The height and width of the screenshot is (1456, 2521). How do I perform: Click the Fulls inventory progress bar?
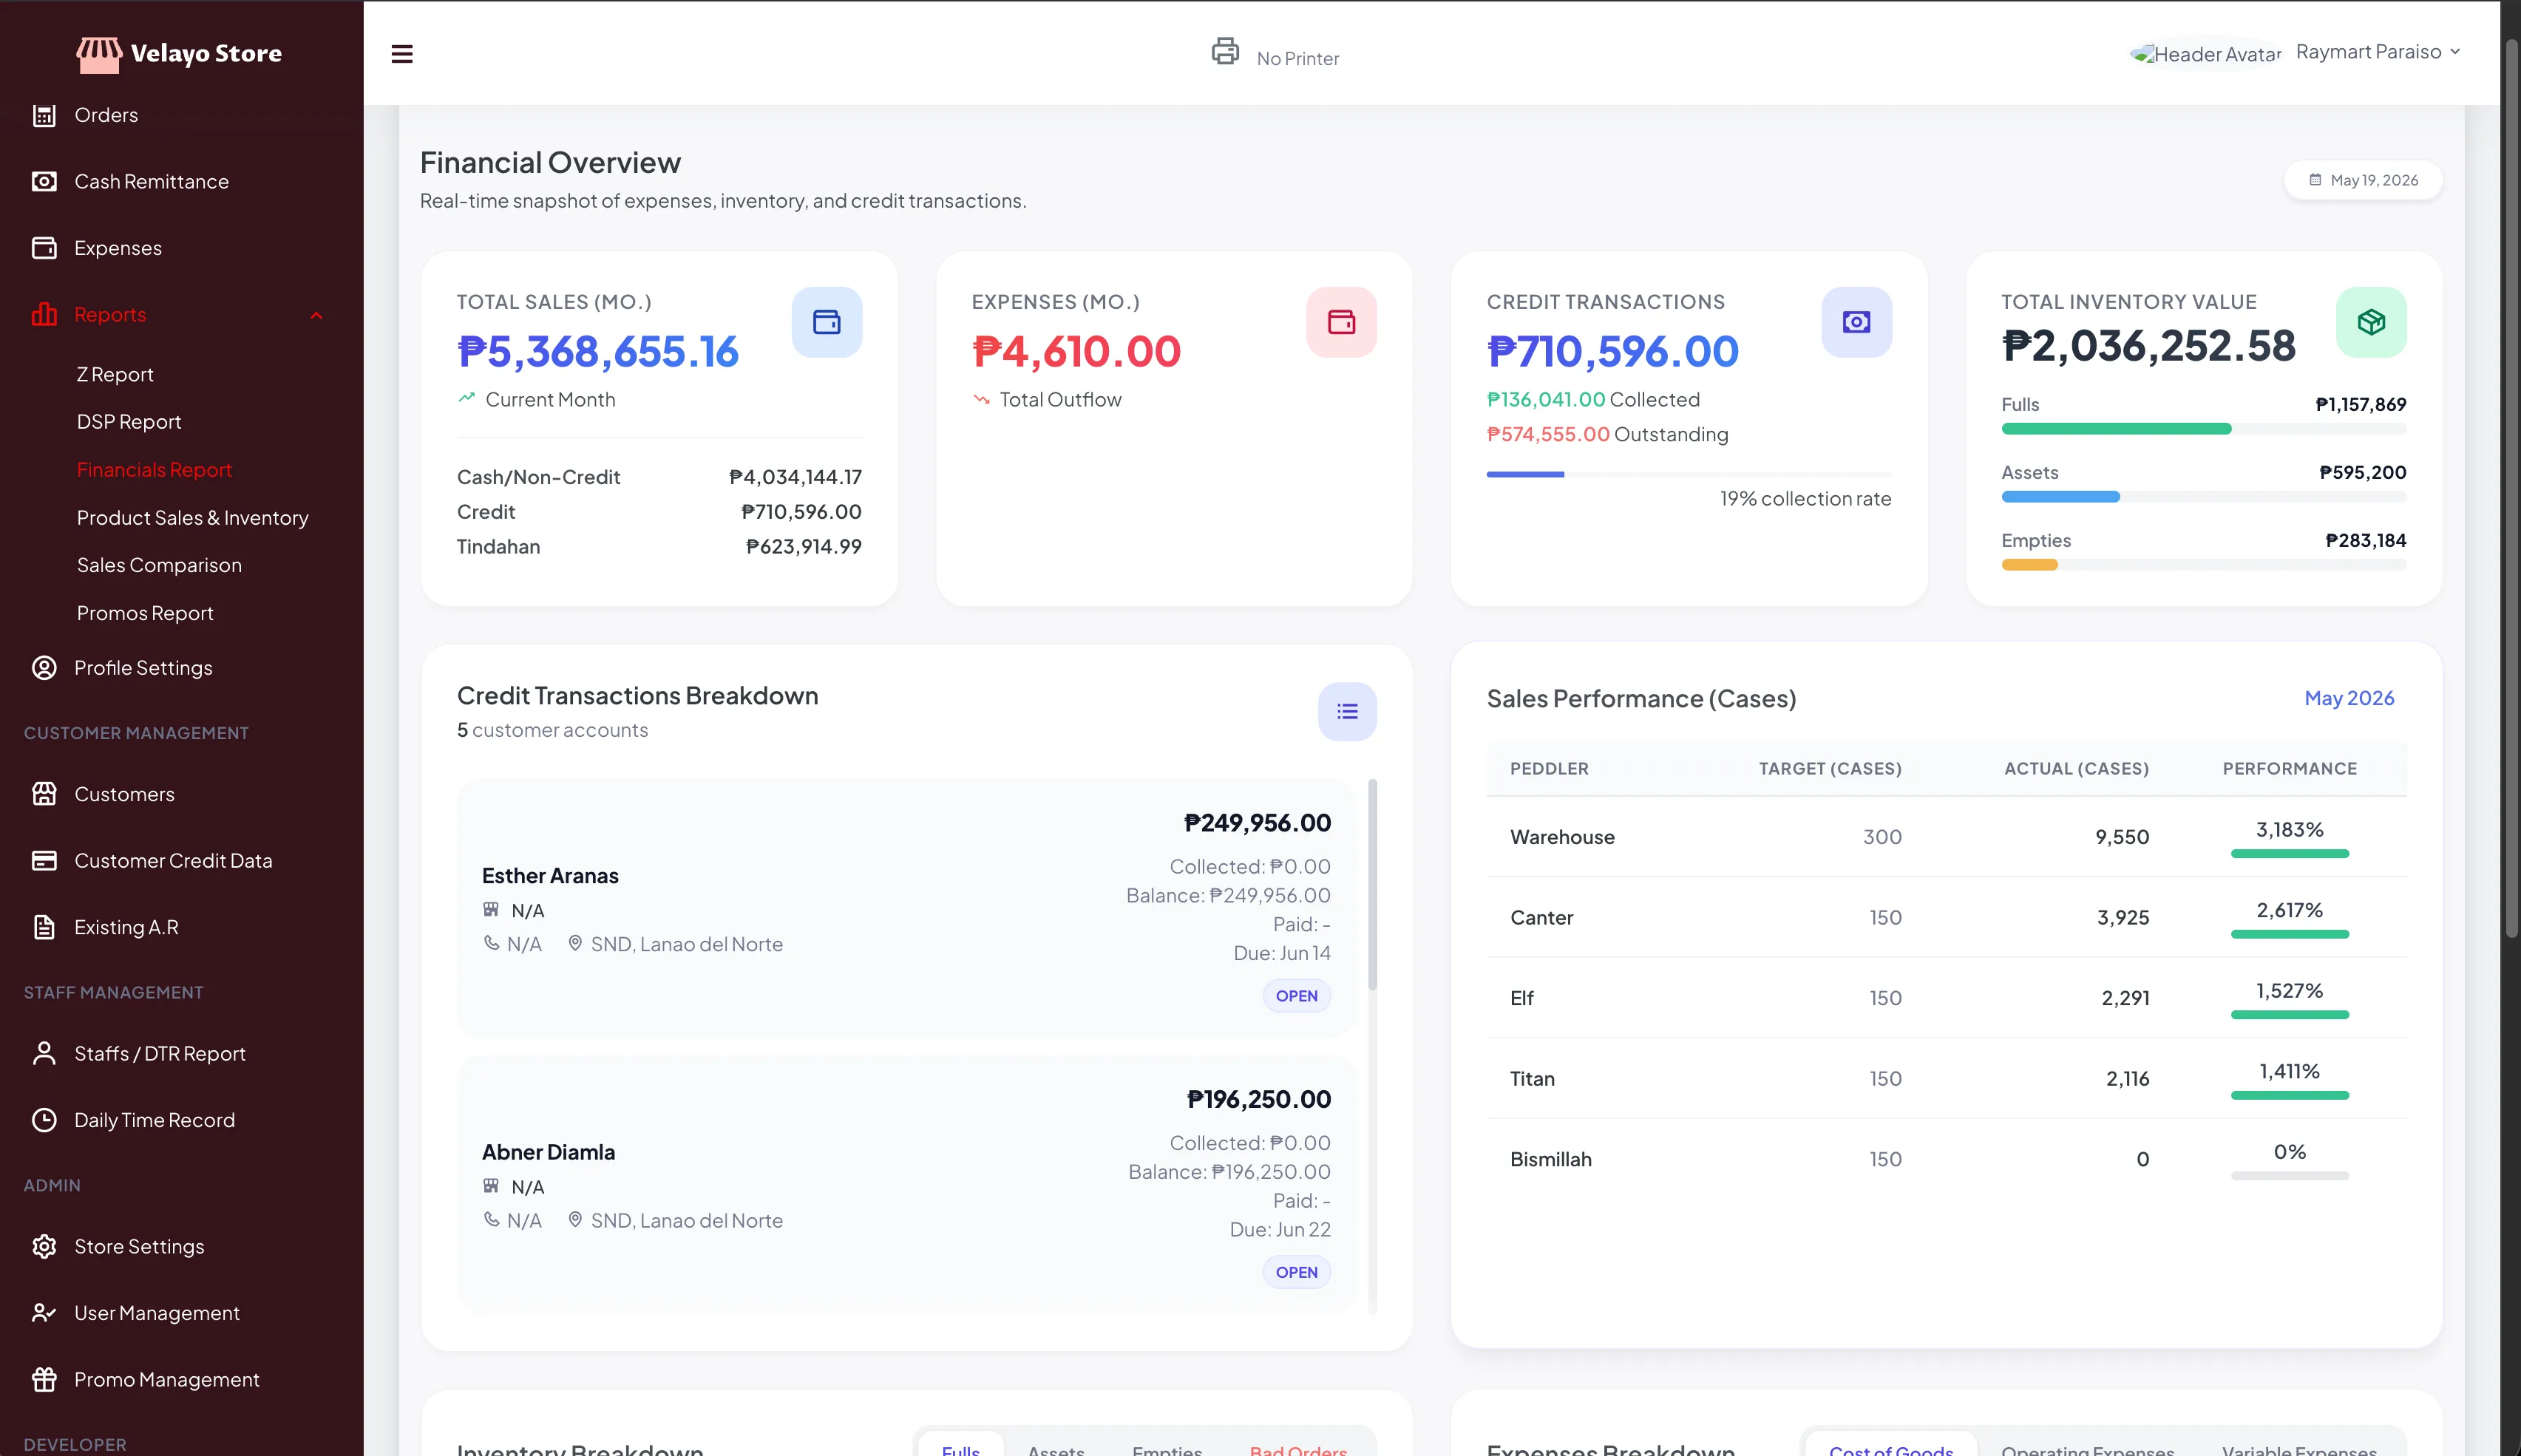pyautogui.click(x=2203, y=428)
